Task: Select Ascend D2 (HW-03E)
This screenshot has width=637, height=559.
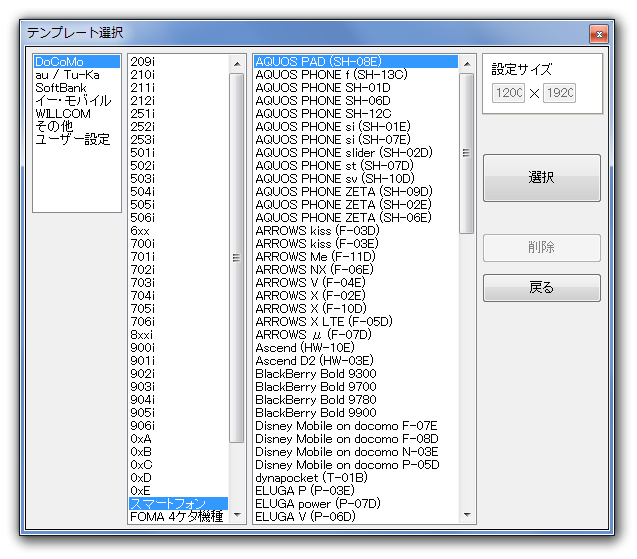Action: [356, 361]
